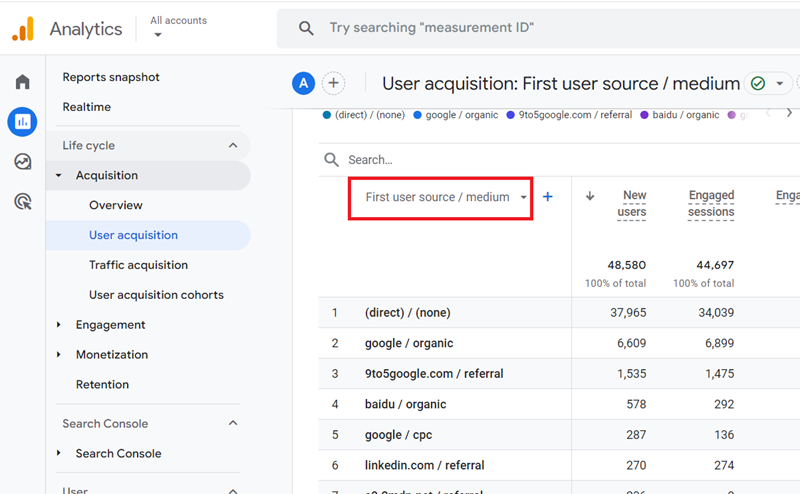Toggle baidu / organic legend dot
The width and height of the screenshot is (800, 494).
tap(644, 115)
